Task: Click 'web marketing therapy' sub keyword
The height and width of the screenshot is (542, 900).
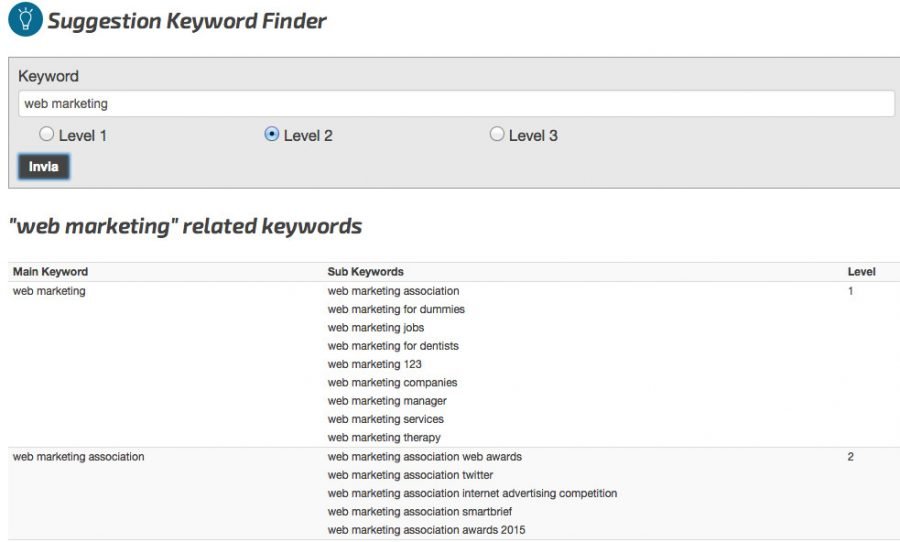Action: pyautogui.click(x=384, y=438)
